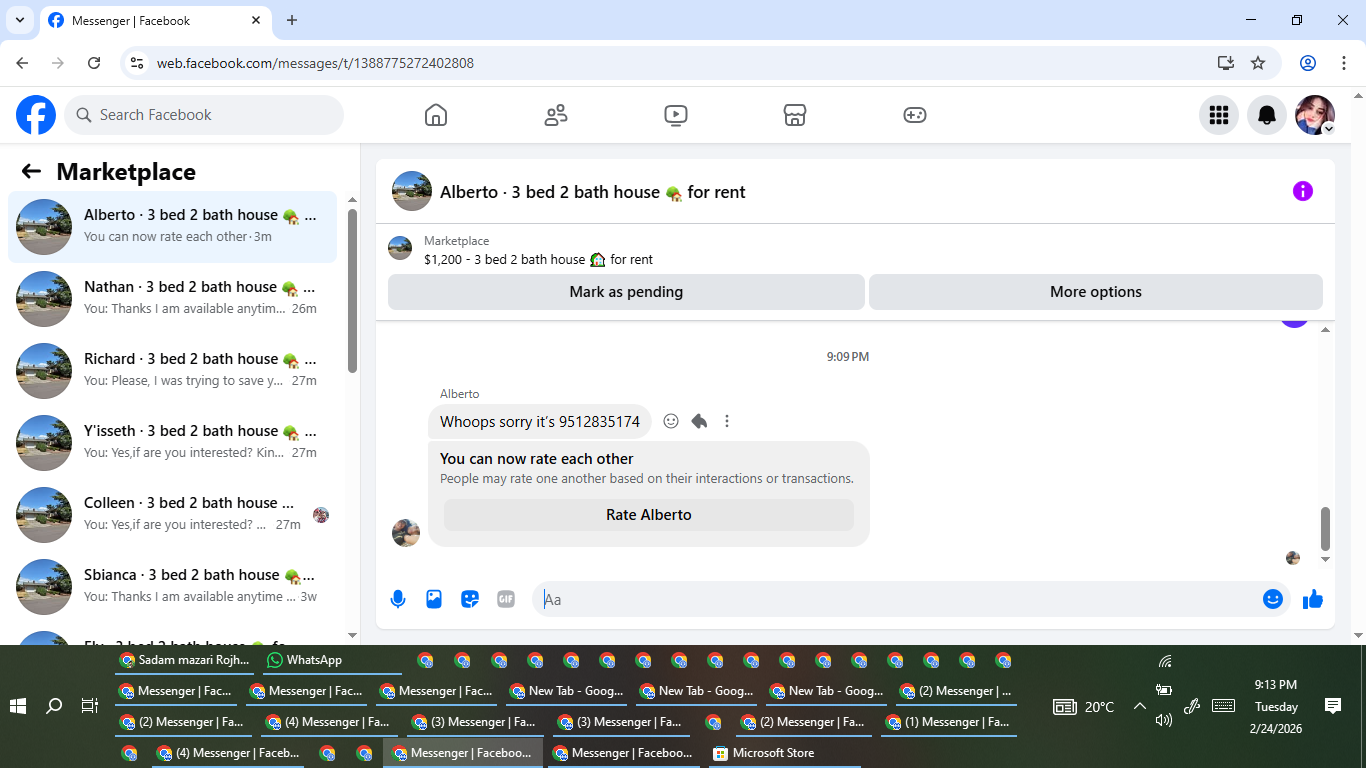Open the three-dot More menu on Alberto's message
The height and width of the screenshot is (768, 1366).
727,421
